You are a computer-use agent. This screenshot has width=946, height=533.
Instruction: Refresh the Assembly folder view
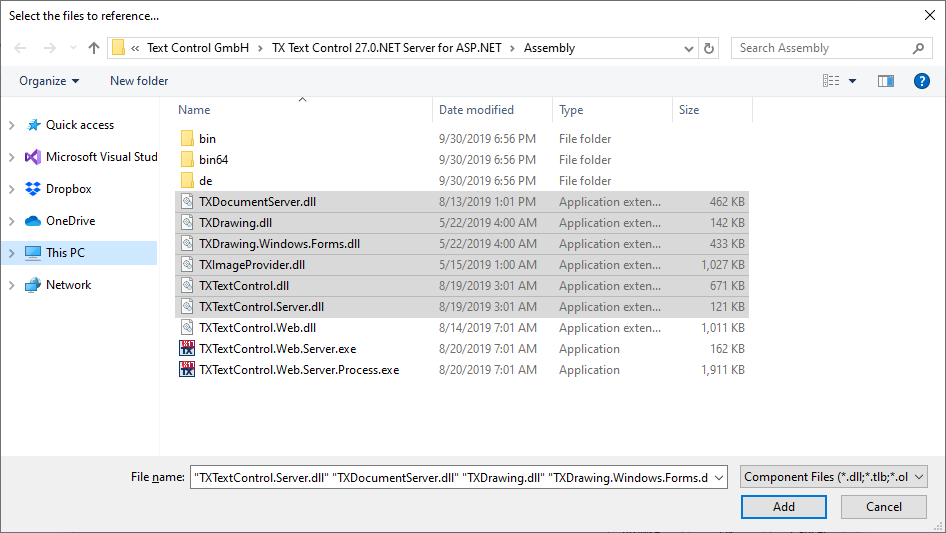[x=709, y=48]
